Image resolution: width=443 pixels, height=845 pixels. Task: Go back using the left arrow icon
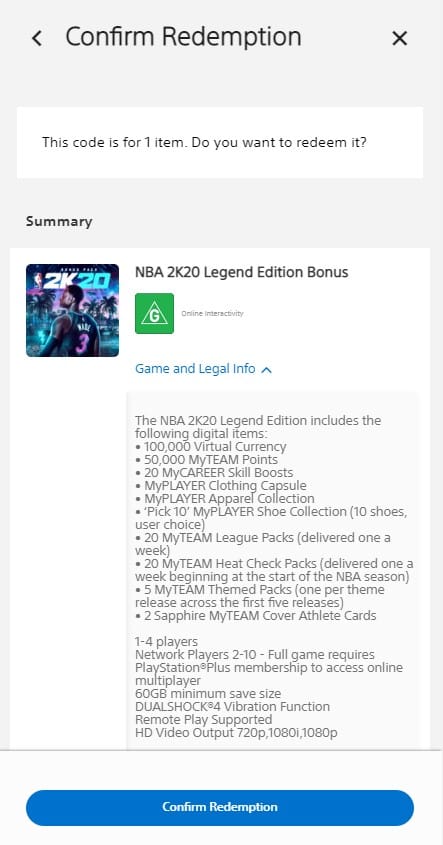coord(37,38)
